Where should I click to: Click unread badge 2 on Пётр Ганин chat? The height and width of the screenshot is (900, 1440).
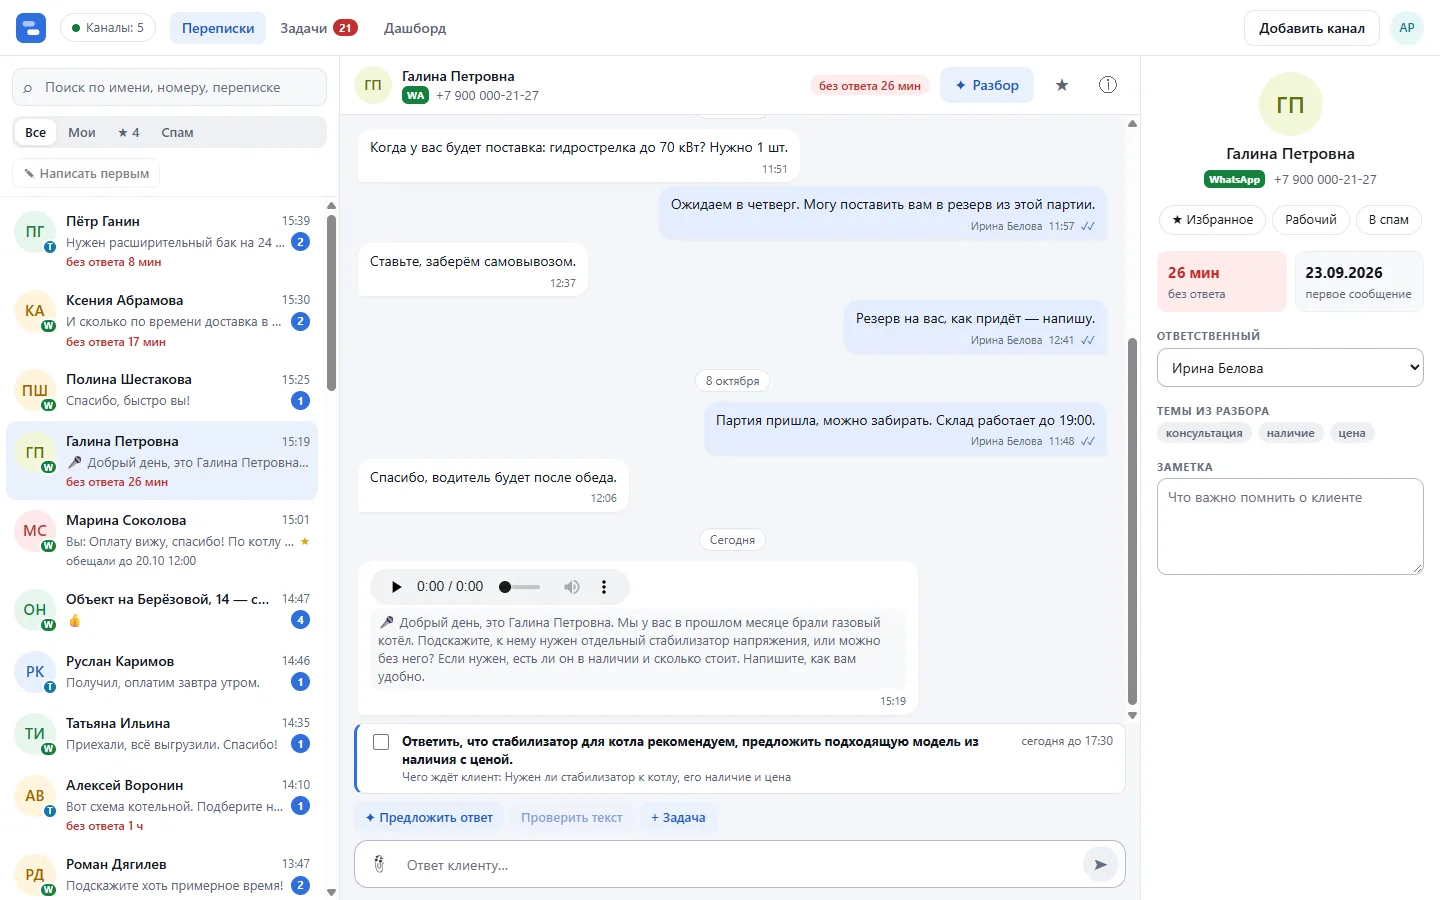point(300,242)
